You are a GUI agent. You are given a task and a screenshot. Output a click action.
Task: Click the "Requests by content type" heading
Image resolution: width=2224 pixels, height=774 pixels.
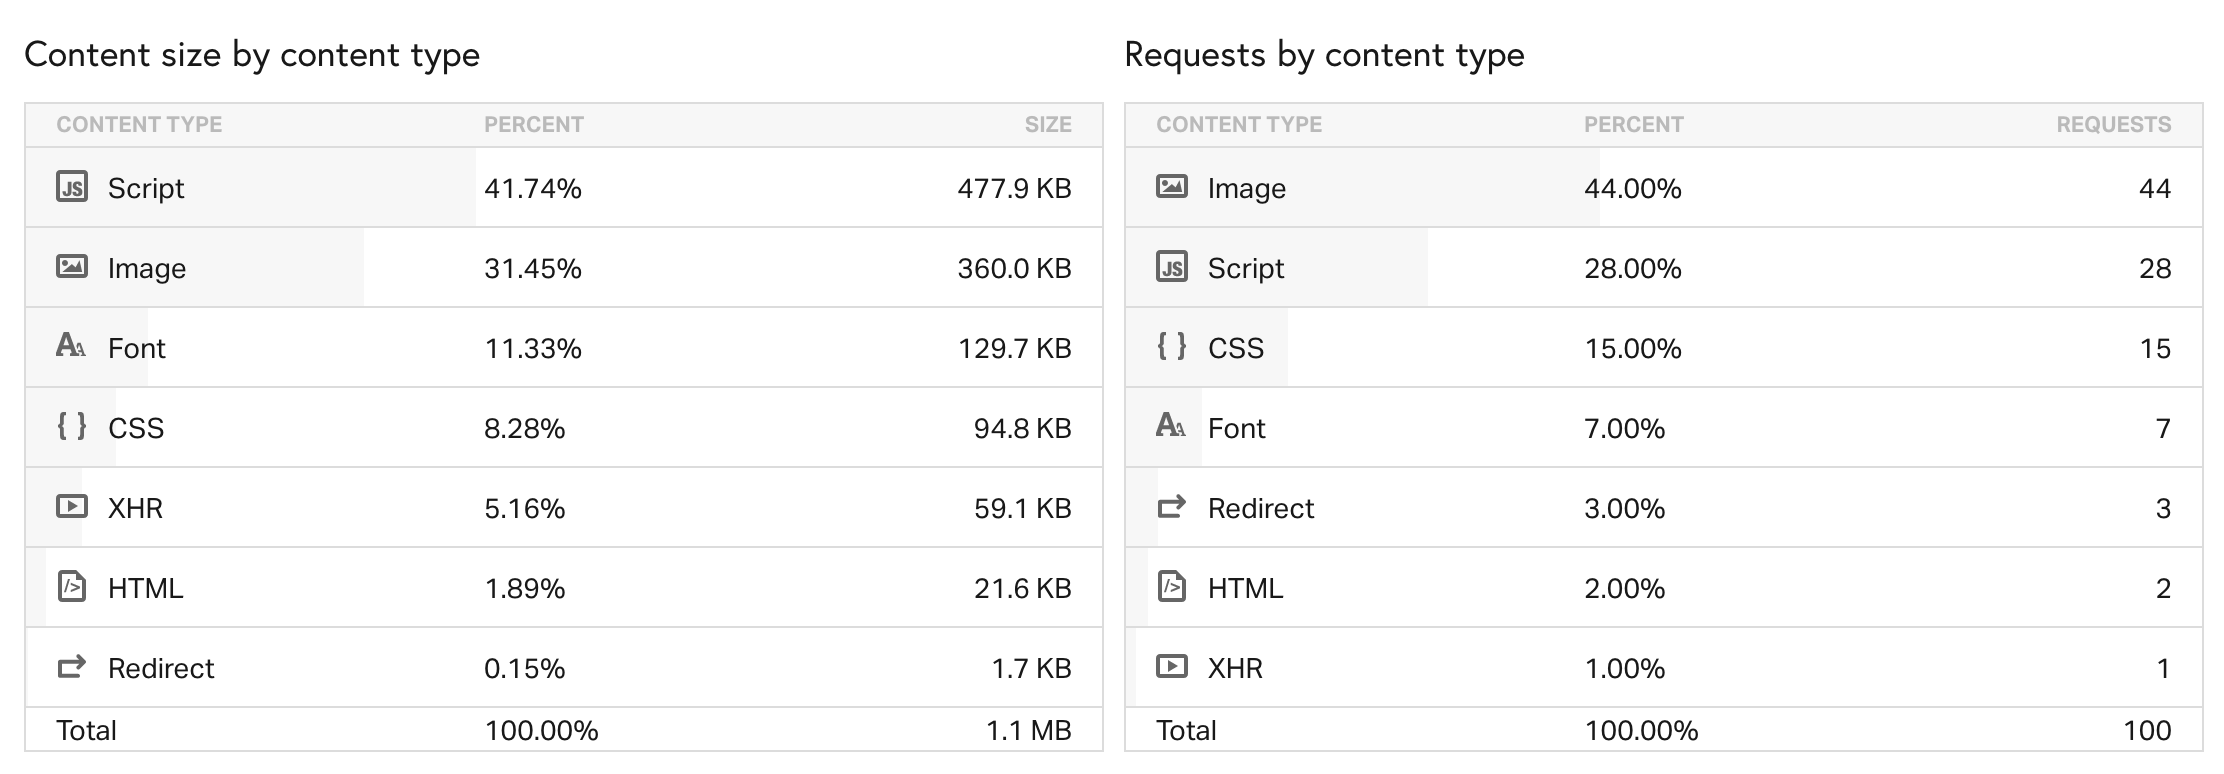point(1324,54)
